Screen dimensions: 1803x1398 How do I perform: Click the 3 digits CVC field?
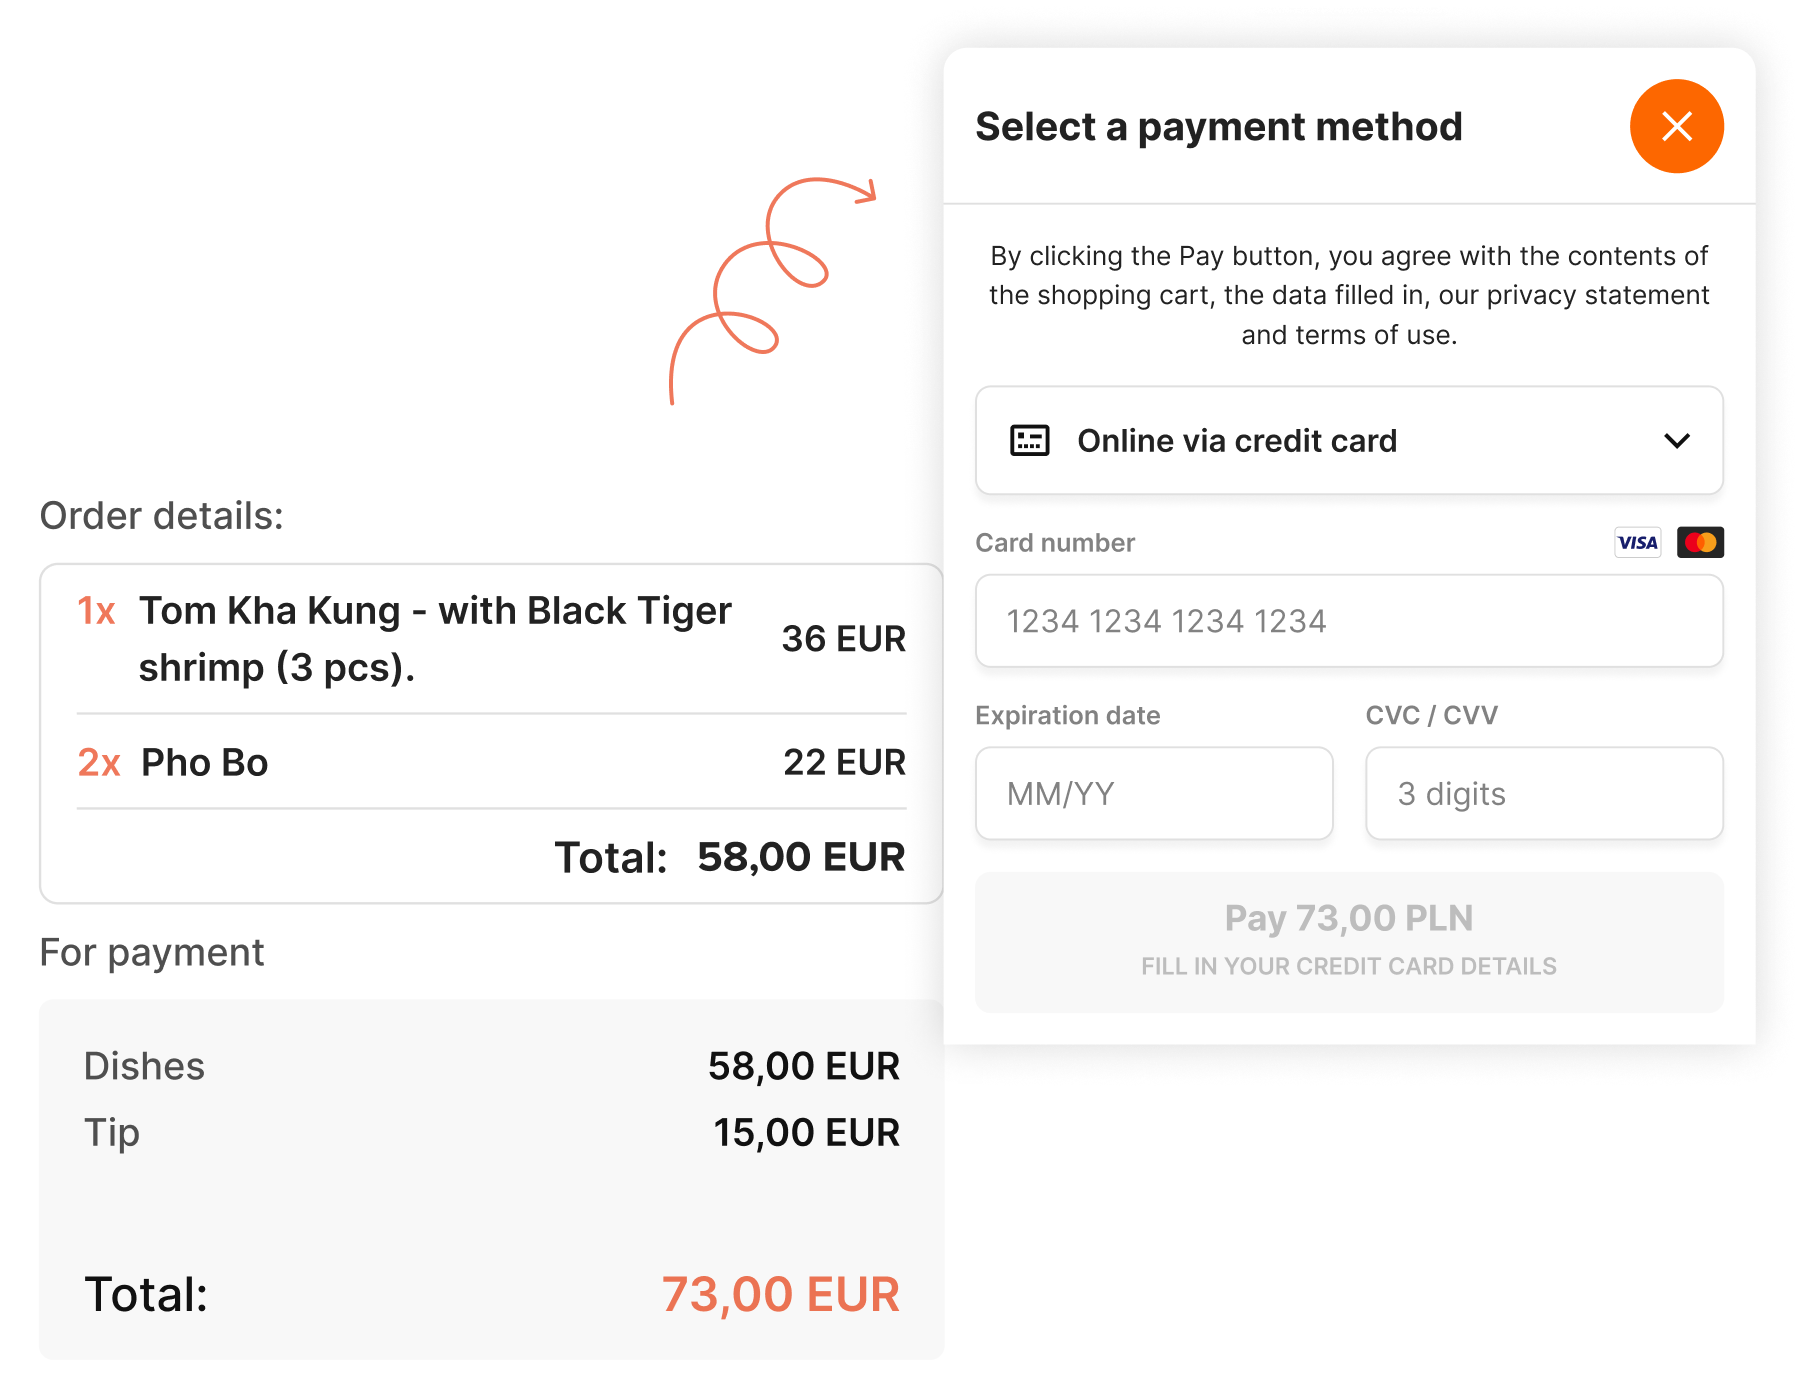pos(1543,794)
